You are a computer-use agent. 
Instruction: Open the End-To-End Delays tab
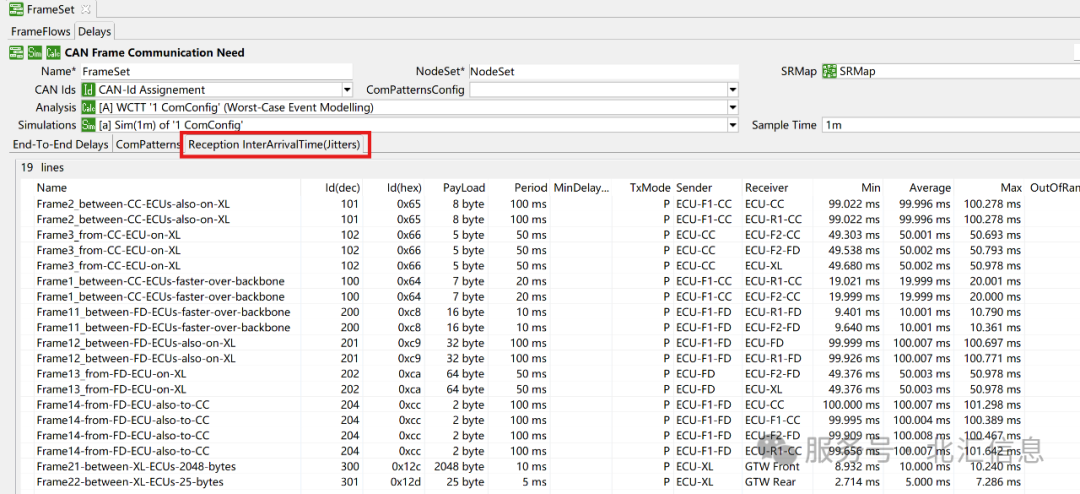click(x=60, y=145)
